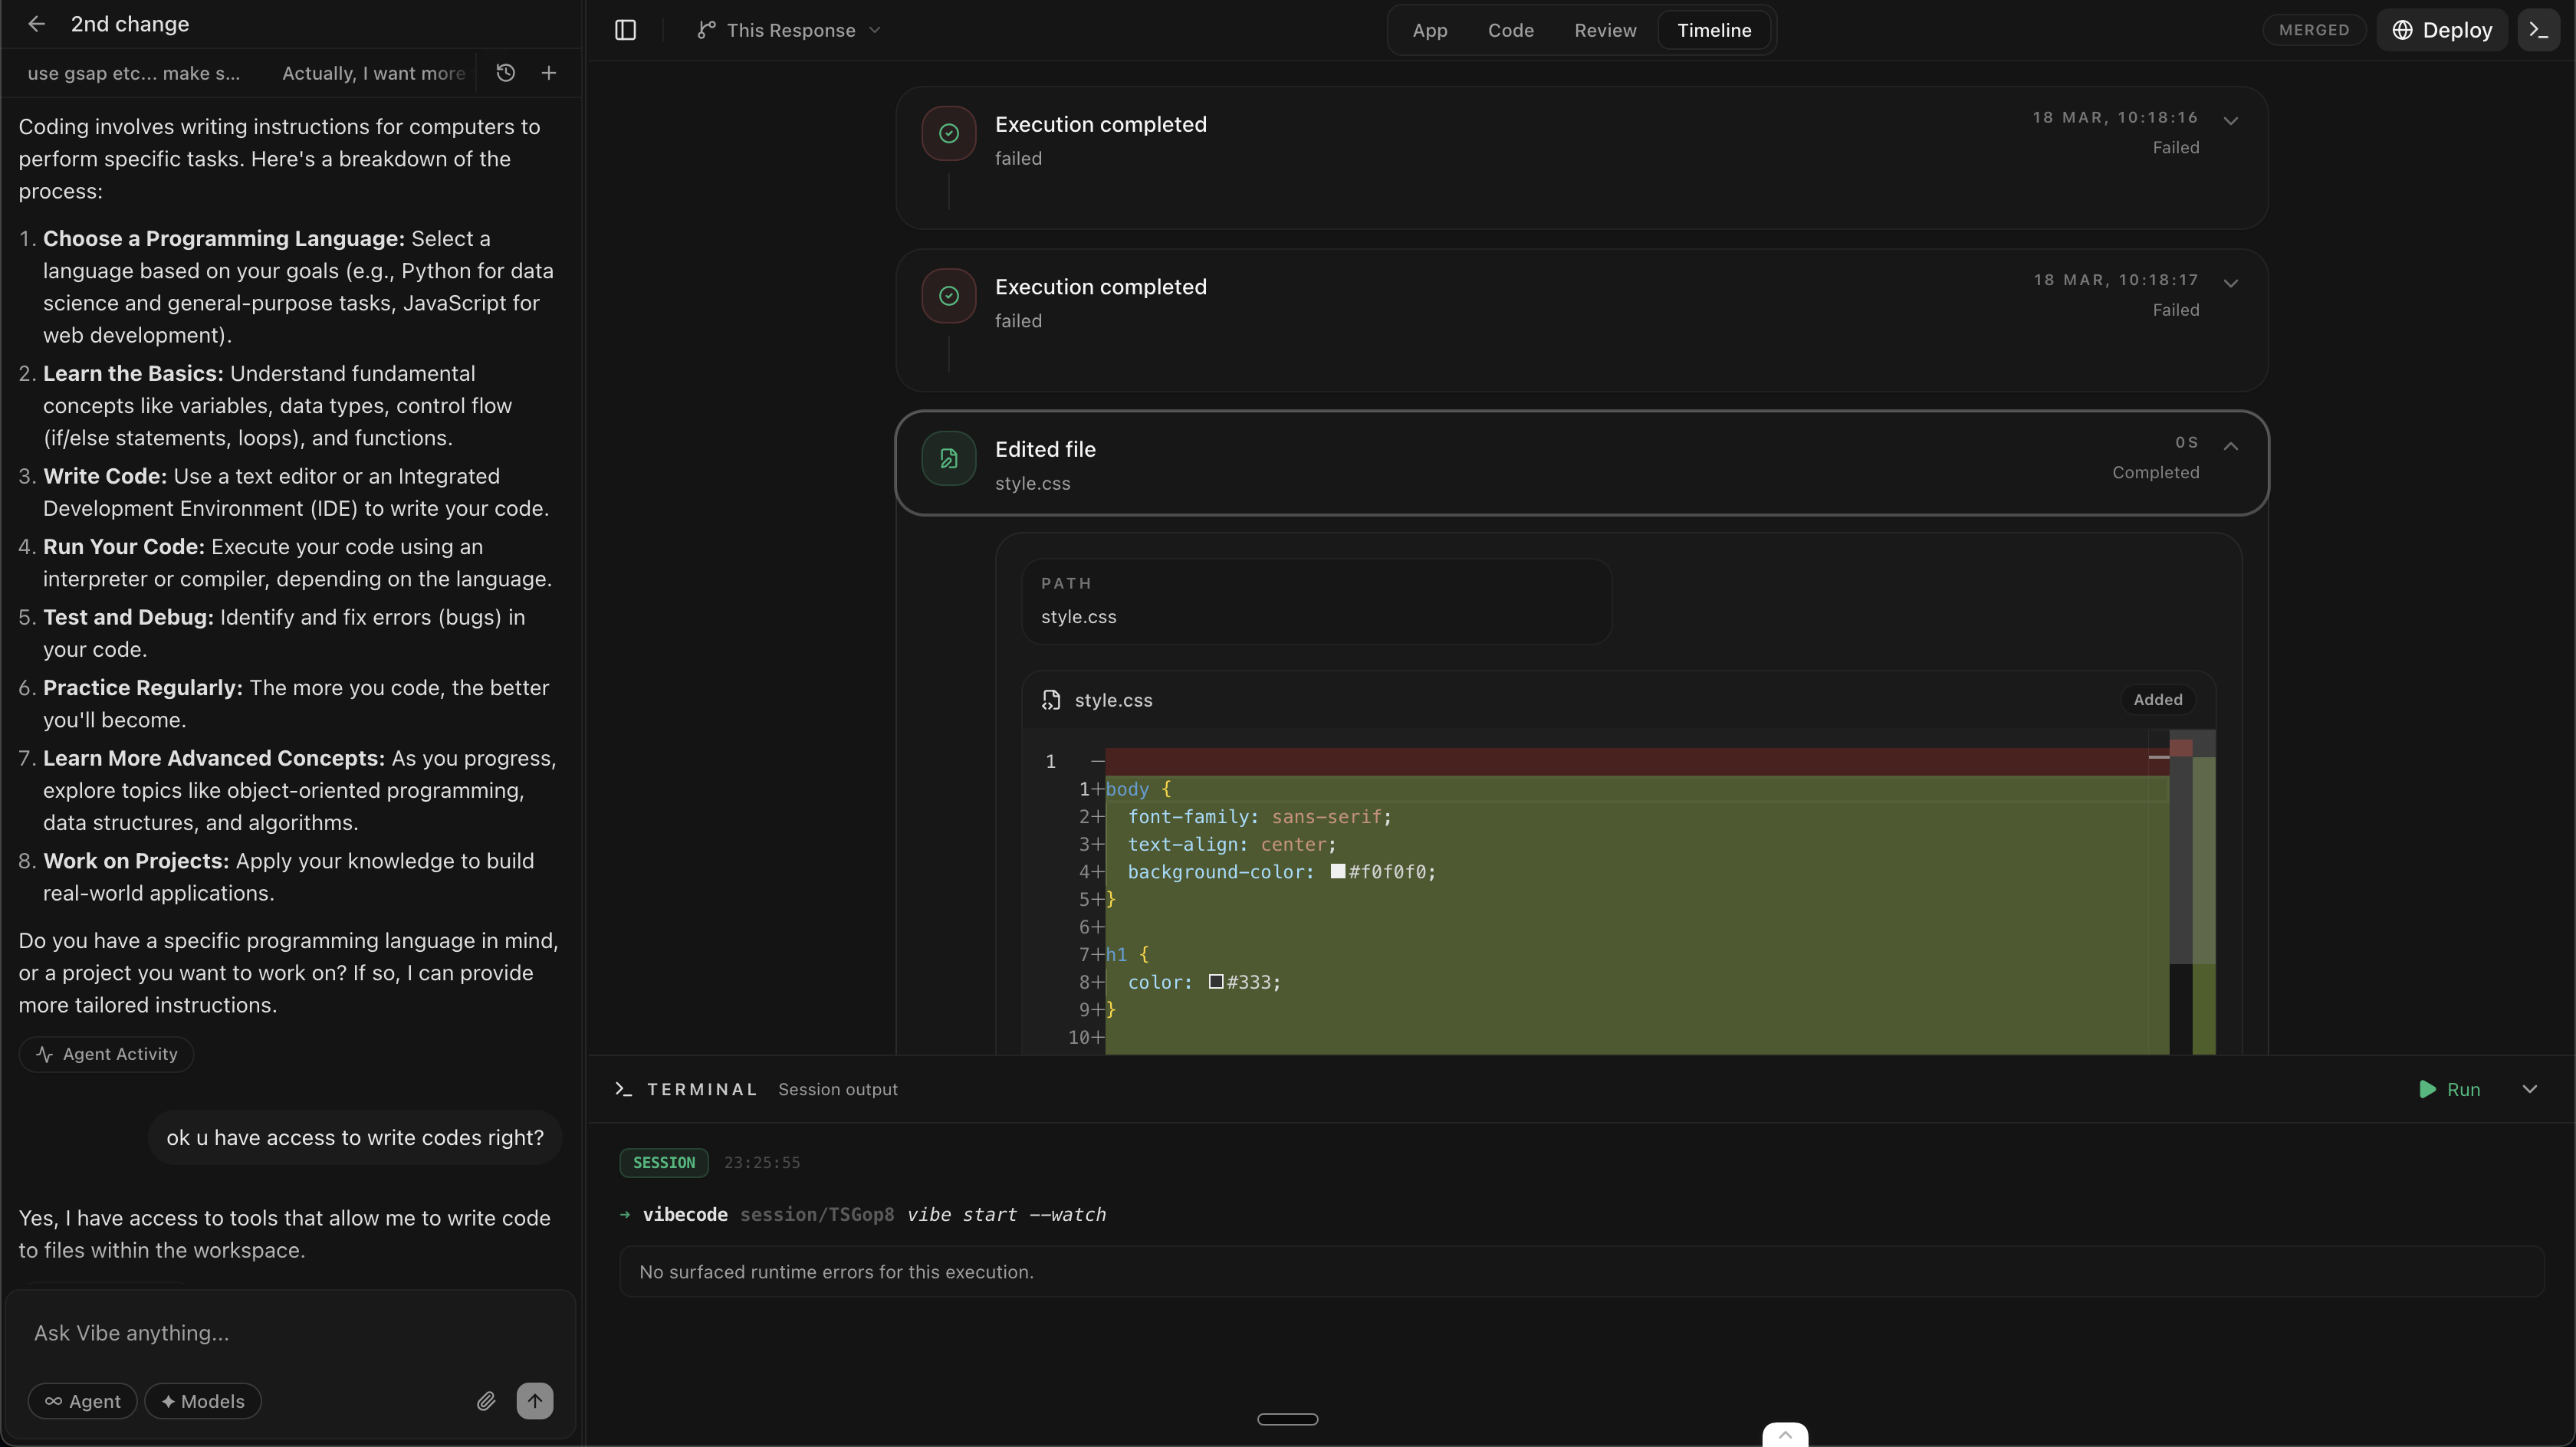Image resolution: width=2576 pixels, height=1447 pixels.
Task: Toggle the sidebar panel icon
Action: (x=626, y=30)
